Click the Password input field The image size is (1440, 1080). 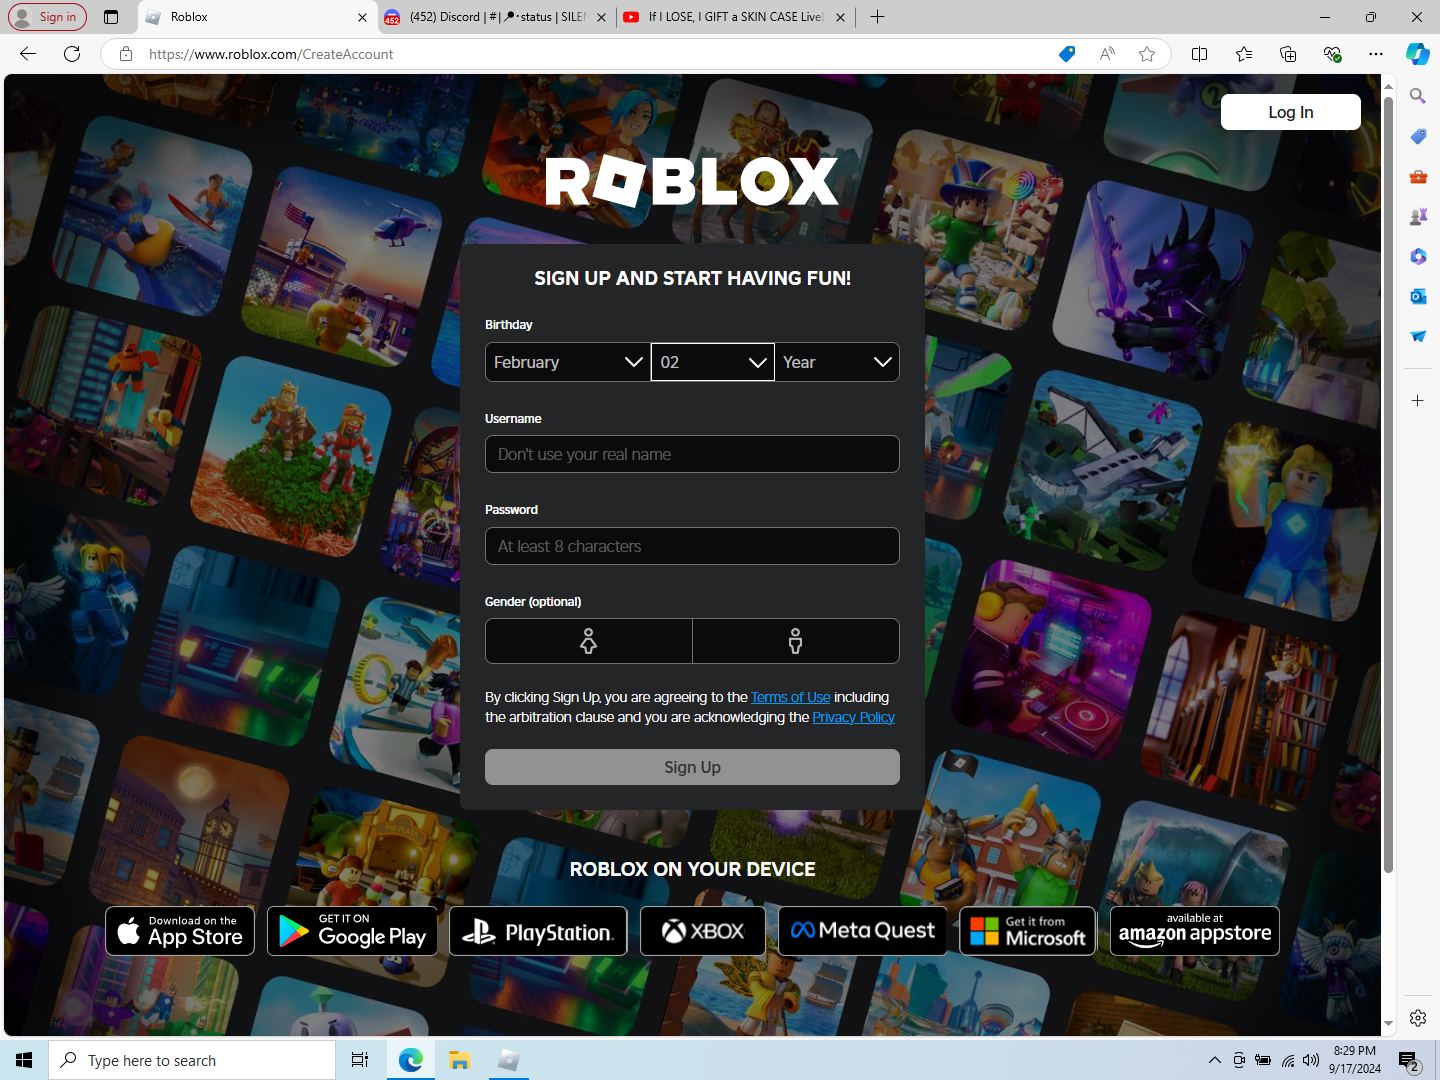coord(692,546)
